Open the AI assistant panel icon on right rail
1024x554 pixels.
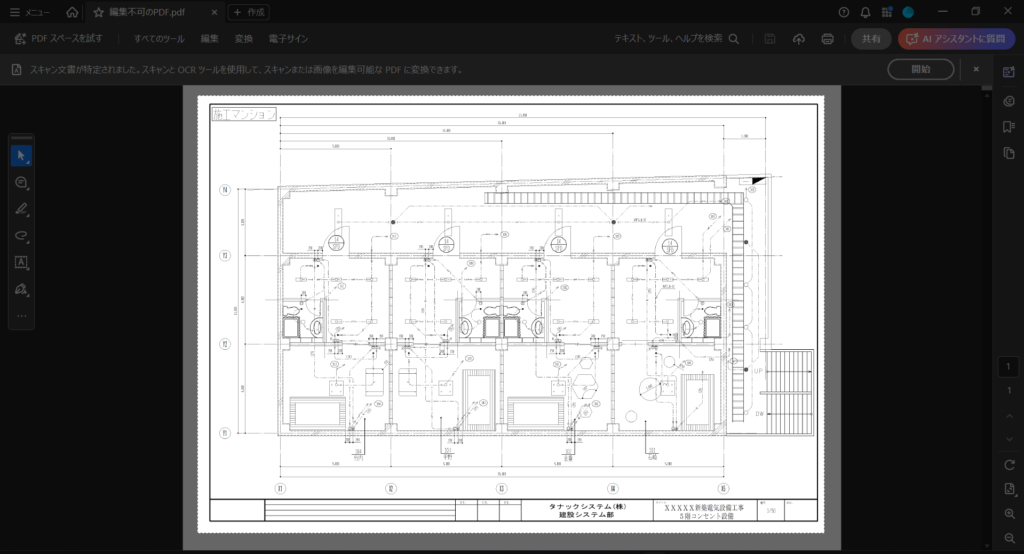pos(1009,72)
